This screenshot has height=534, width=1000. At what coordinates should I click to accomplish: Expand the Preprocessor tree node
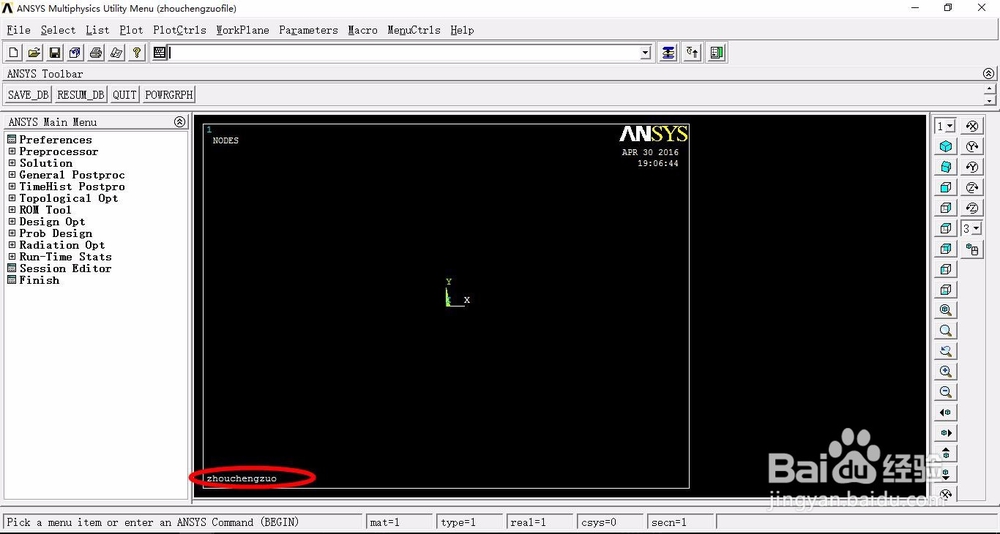click(x=11, y=151)
